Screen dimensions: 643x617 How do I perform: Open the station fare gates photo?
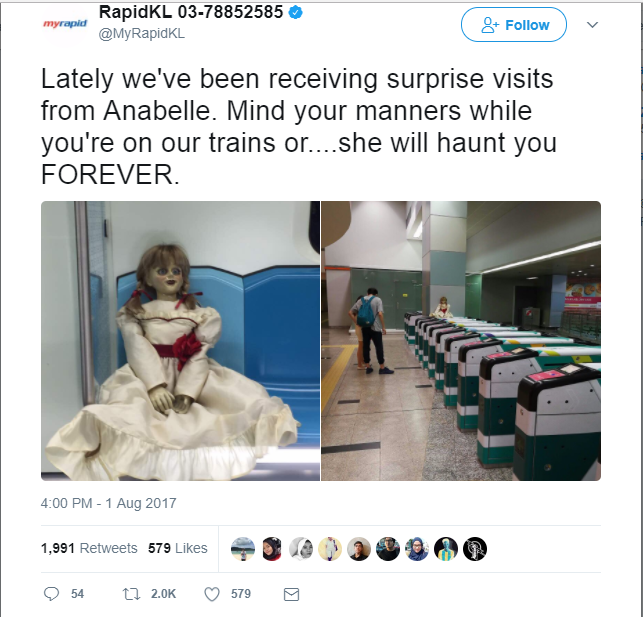(x=461, y=341)
